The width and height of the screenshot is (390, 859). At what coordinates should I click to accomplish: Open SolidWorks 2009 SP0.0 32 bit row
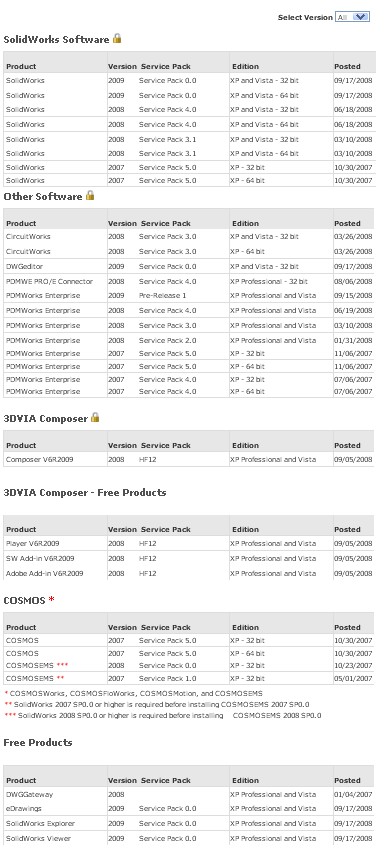[x=189, y=81]
